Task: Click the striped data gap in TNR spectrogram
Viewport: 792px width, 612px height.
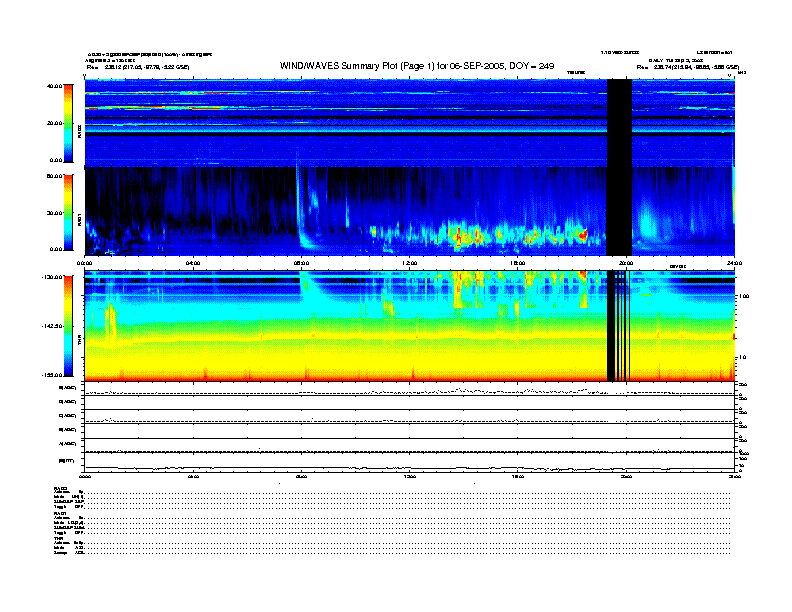Action: click(618, 326)
